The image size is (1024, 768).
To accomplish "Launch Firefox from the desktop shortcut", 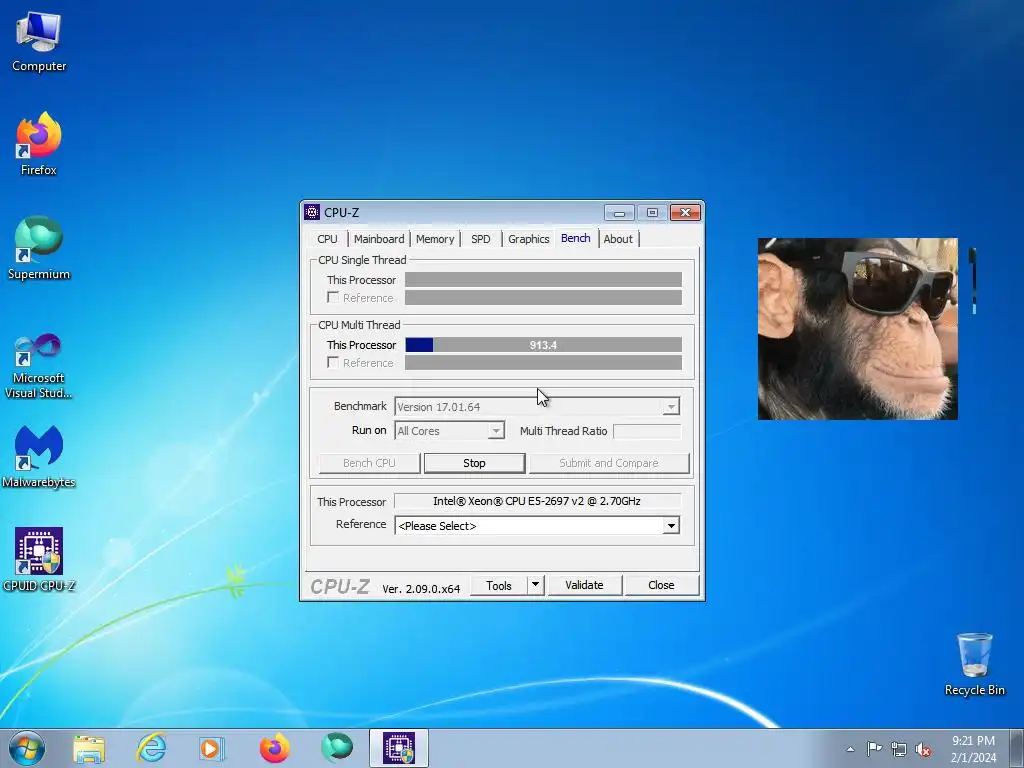I will click(x=39, y=144).
